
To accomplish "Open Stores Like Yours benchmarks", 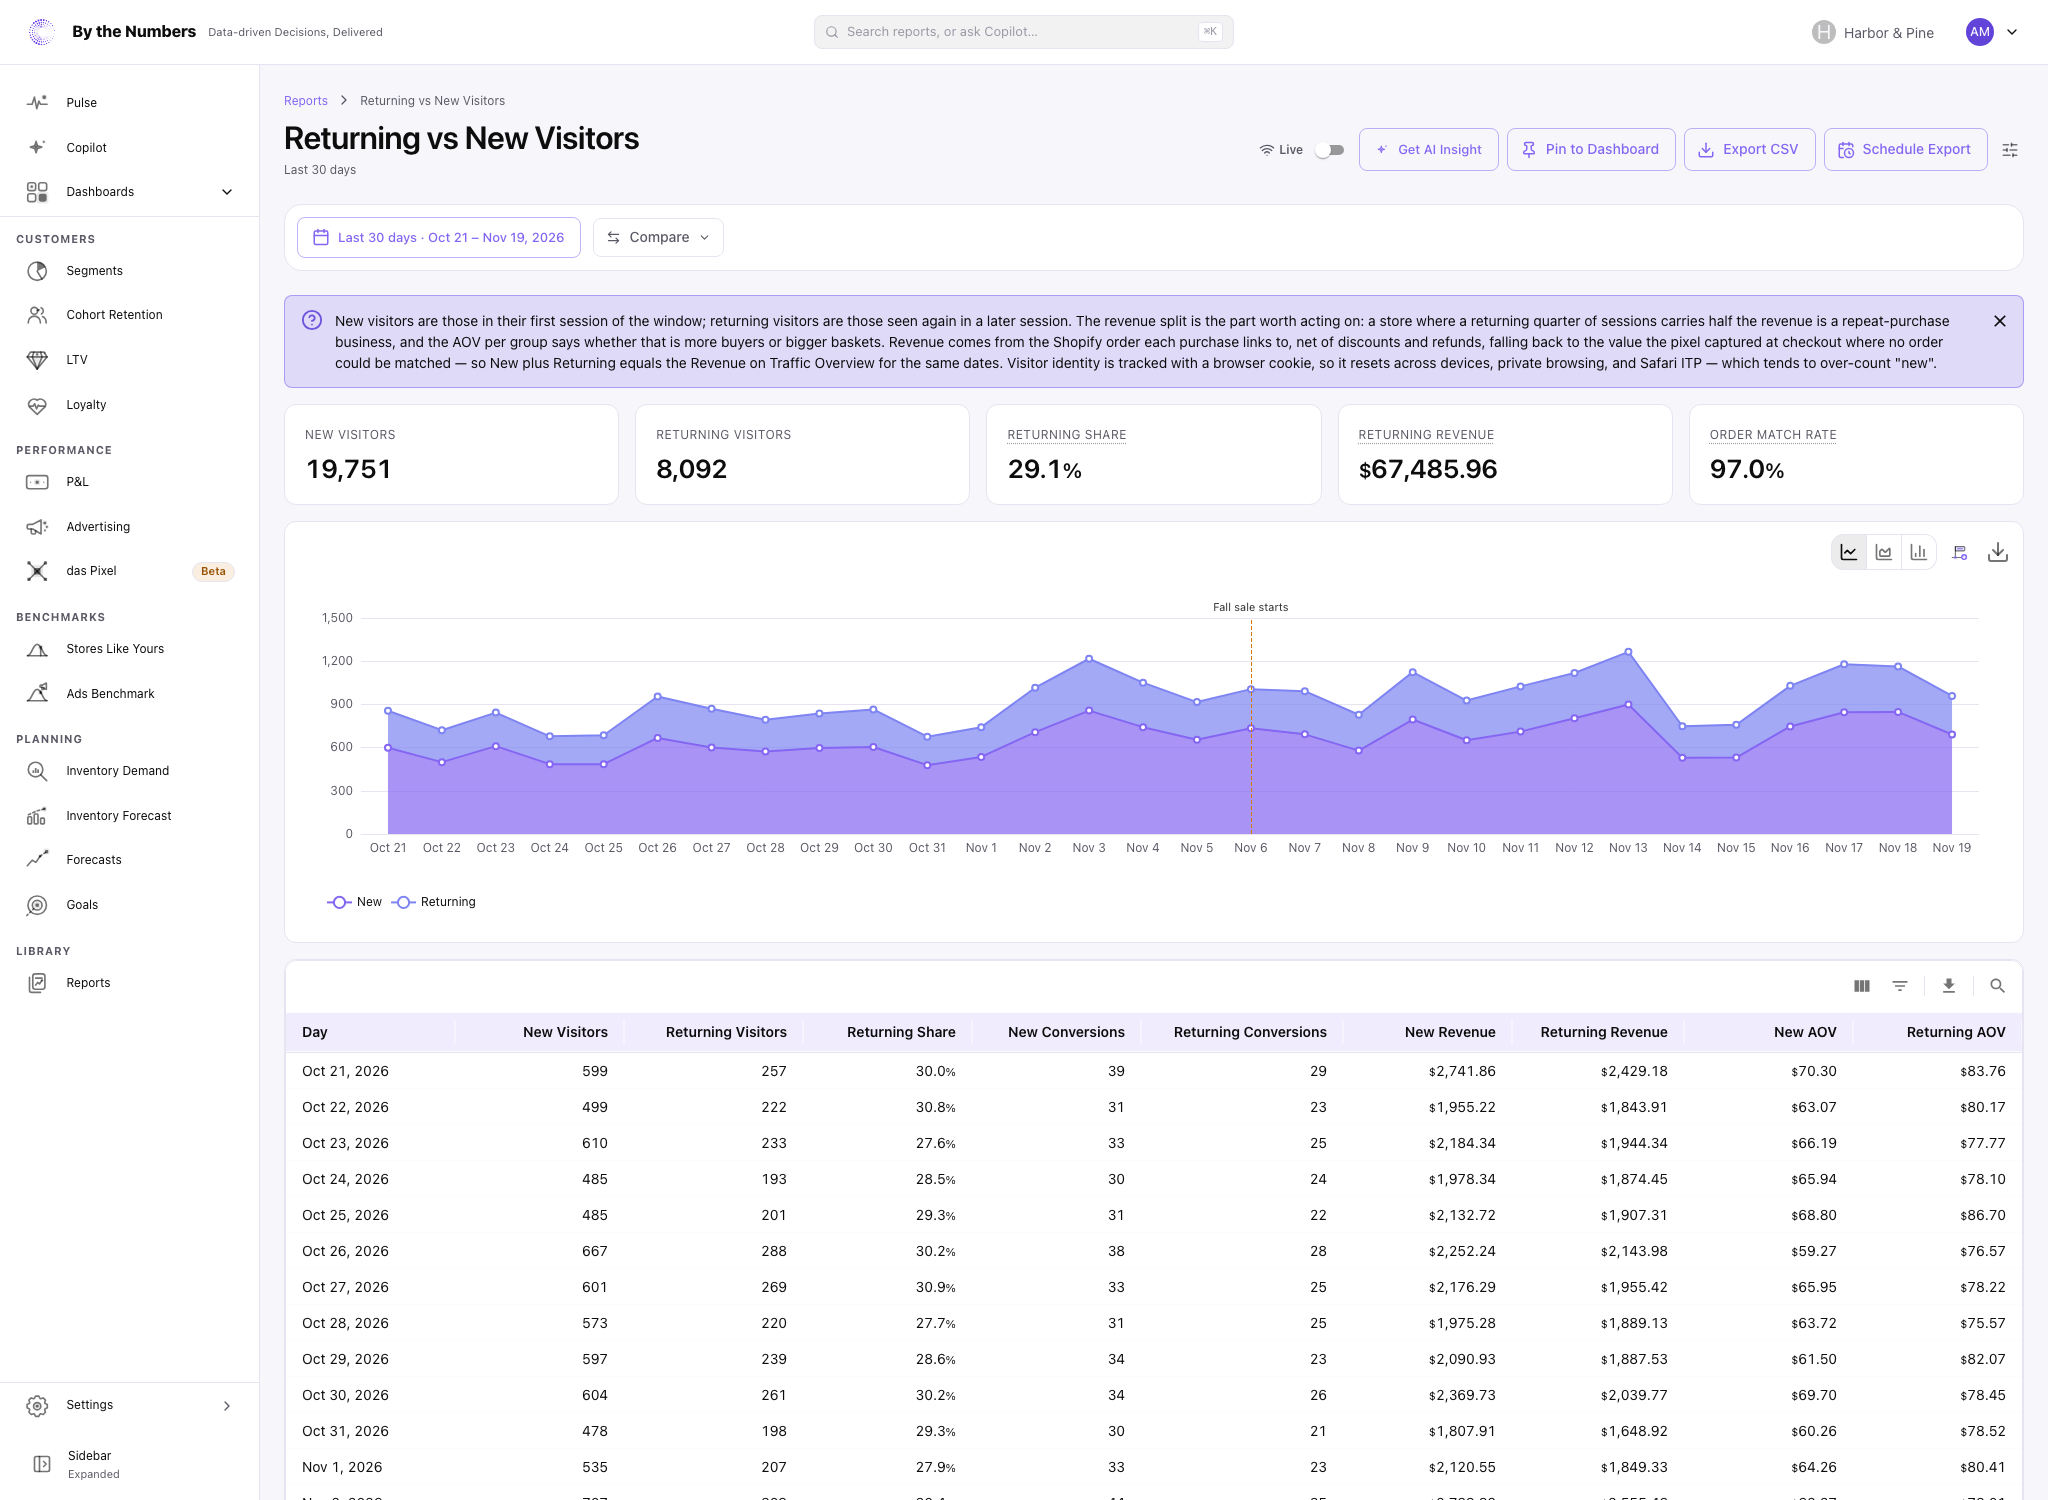I will pos(130,649).
